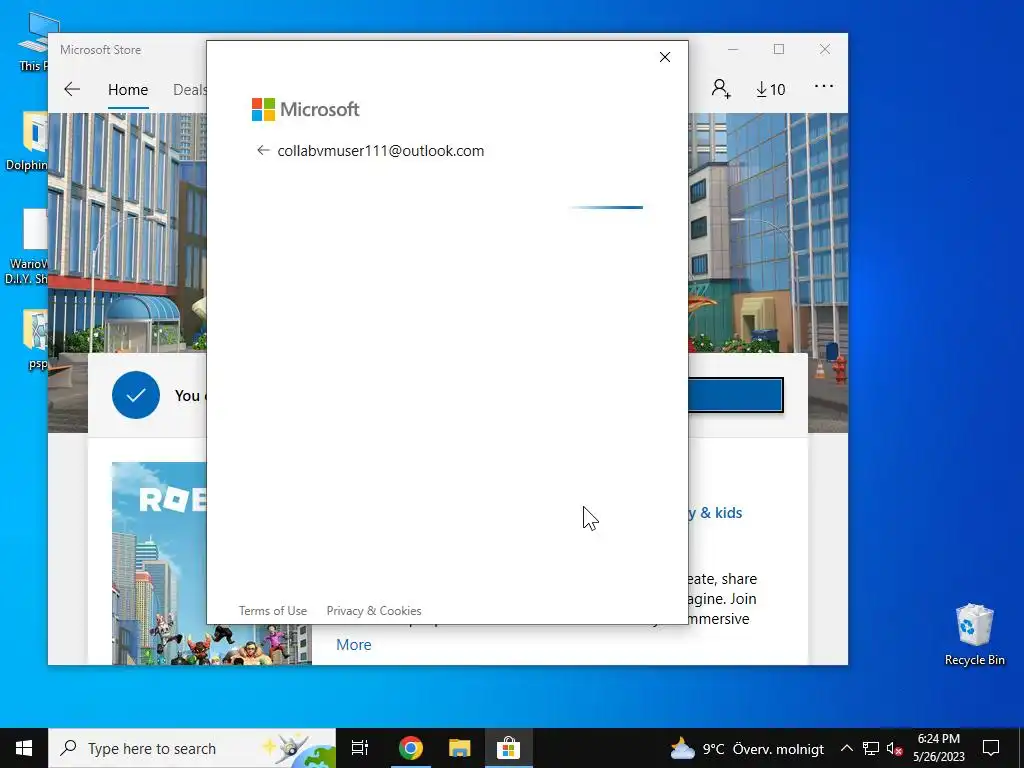Open the notification action center
The height and width of the screenshot is (768, 1024).
click(x=991, y=748)
